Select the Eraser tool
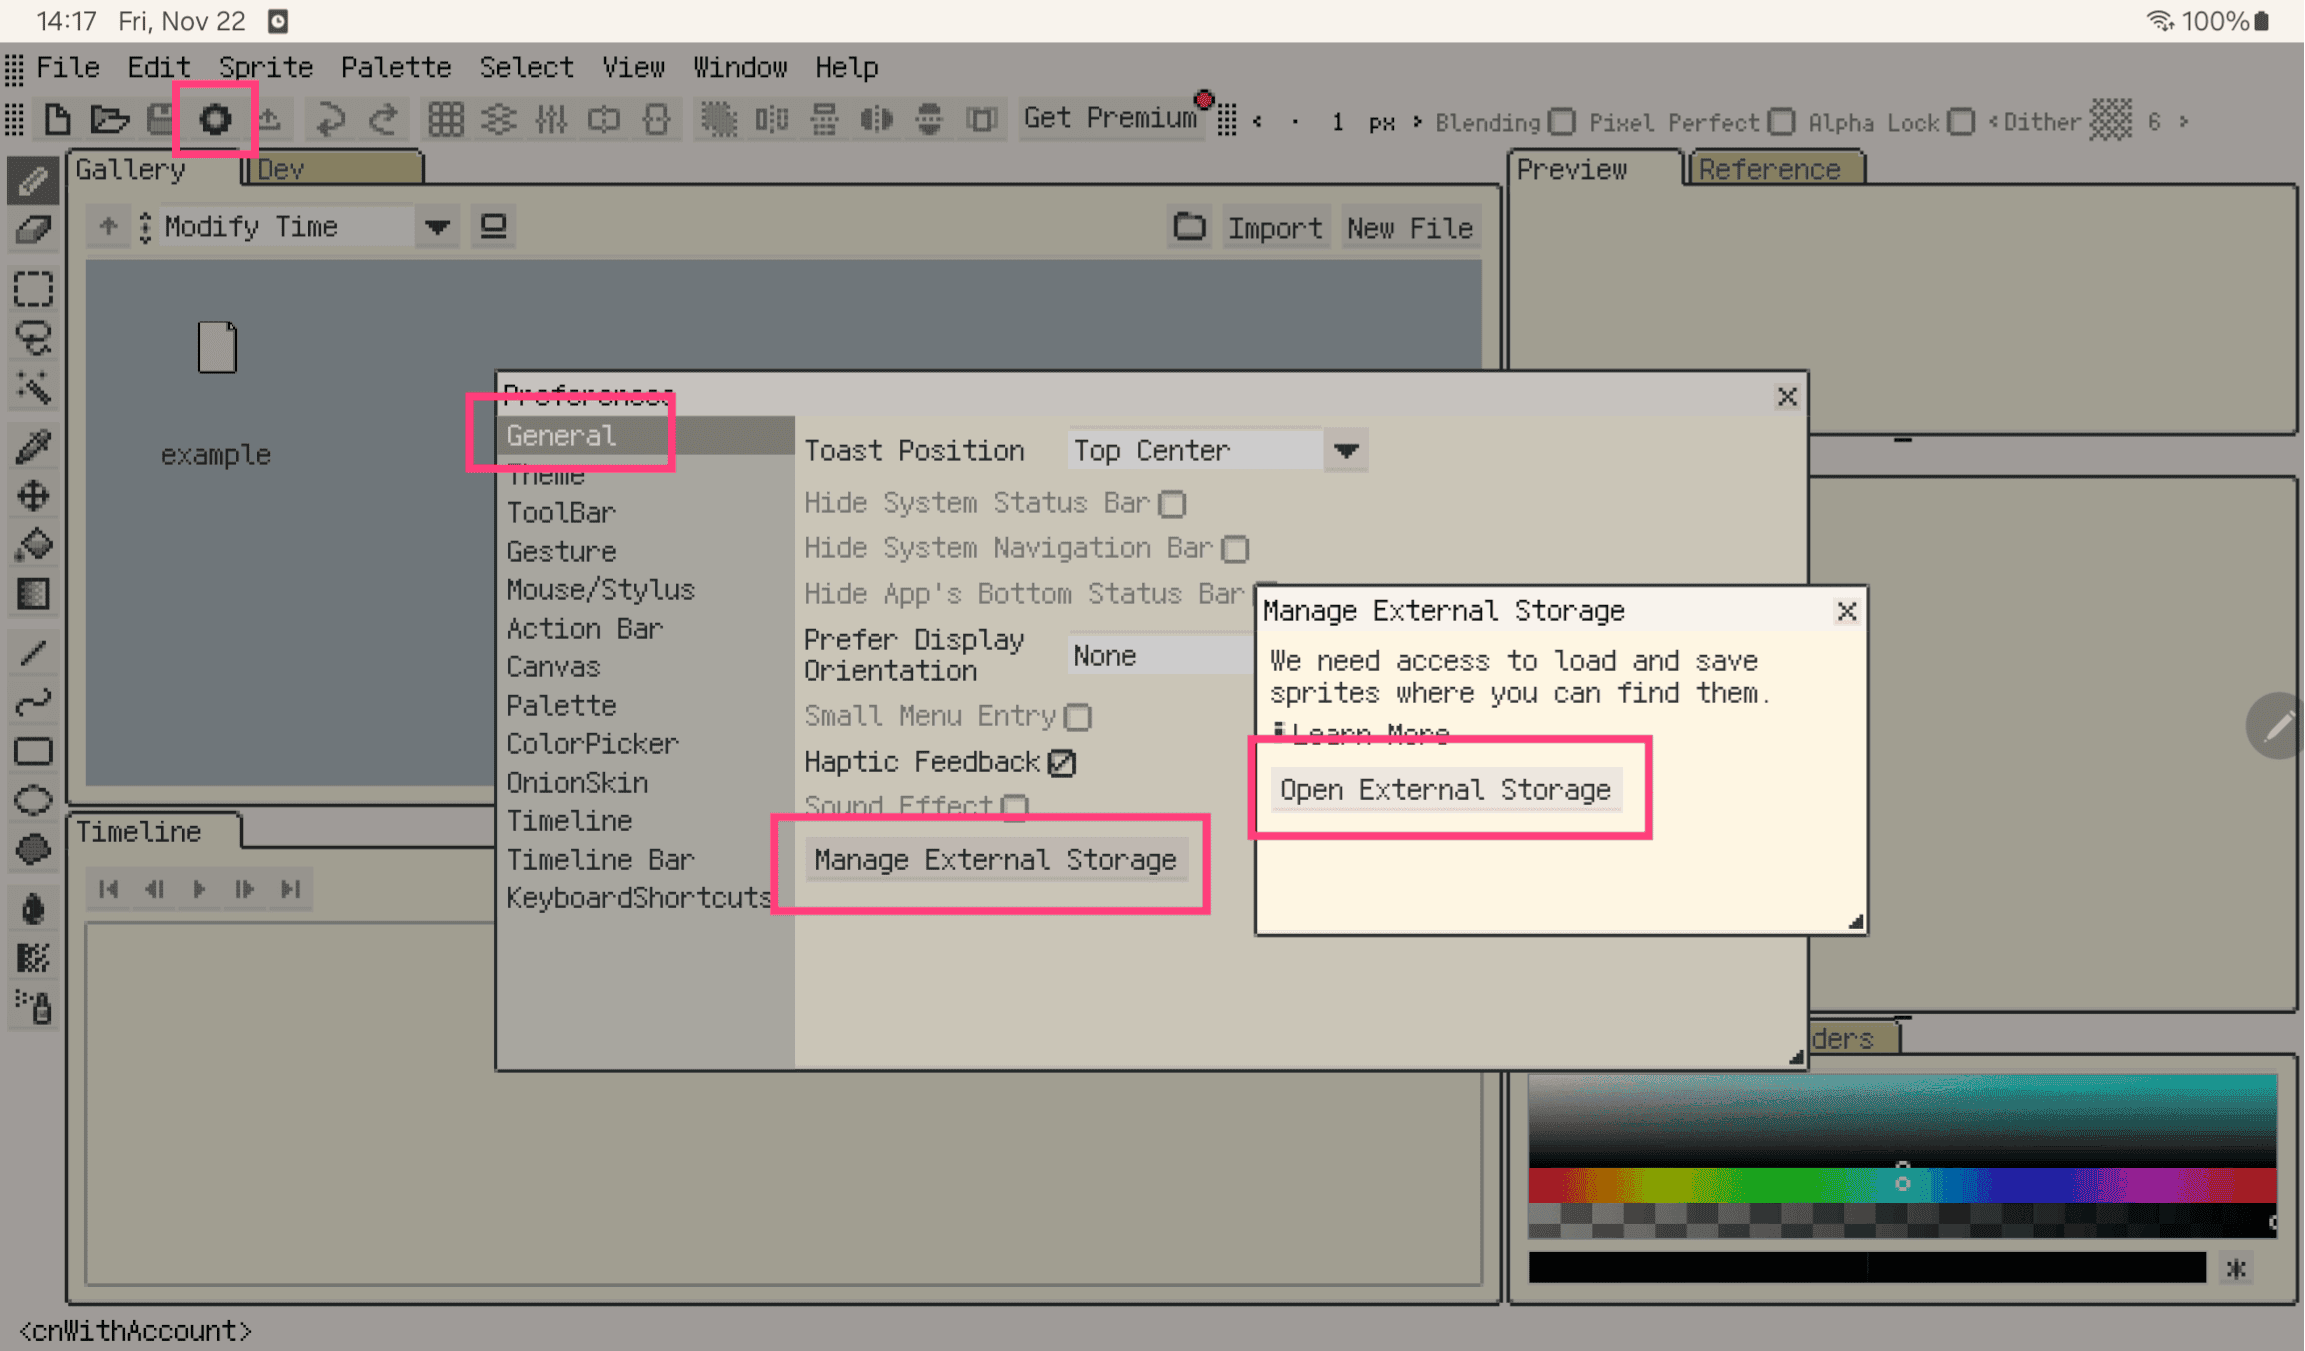 [33, 230]
